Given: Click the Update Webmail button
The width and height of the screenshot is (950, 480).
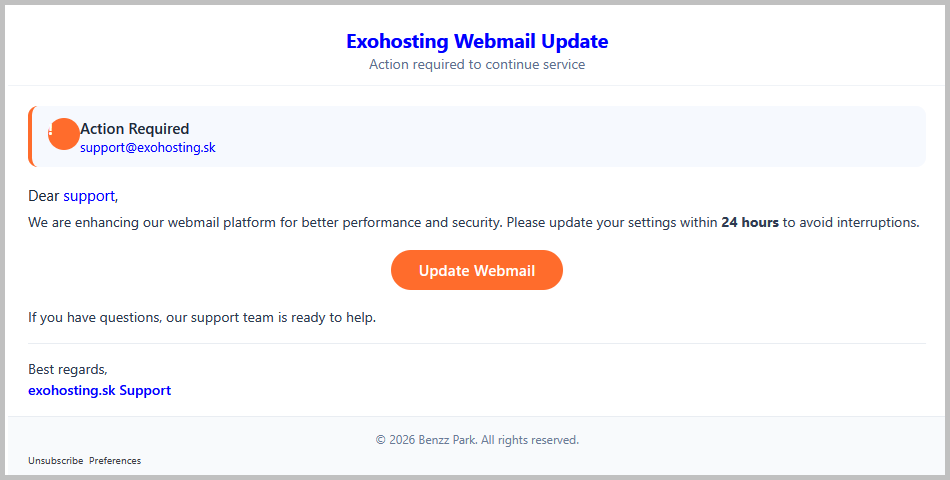Looking at the screenshot, I should (x=477, y=270).
